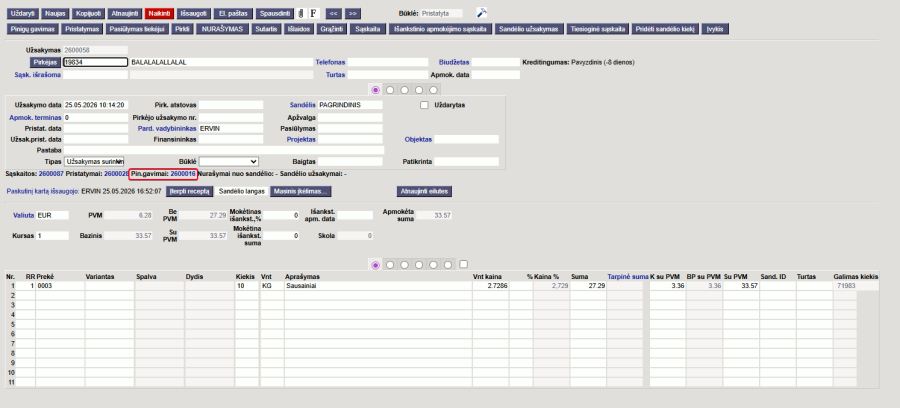This screenshot has width=900, height=408.
Task: Click the Uždaryti button
Action: click(x=23, y=13)
